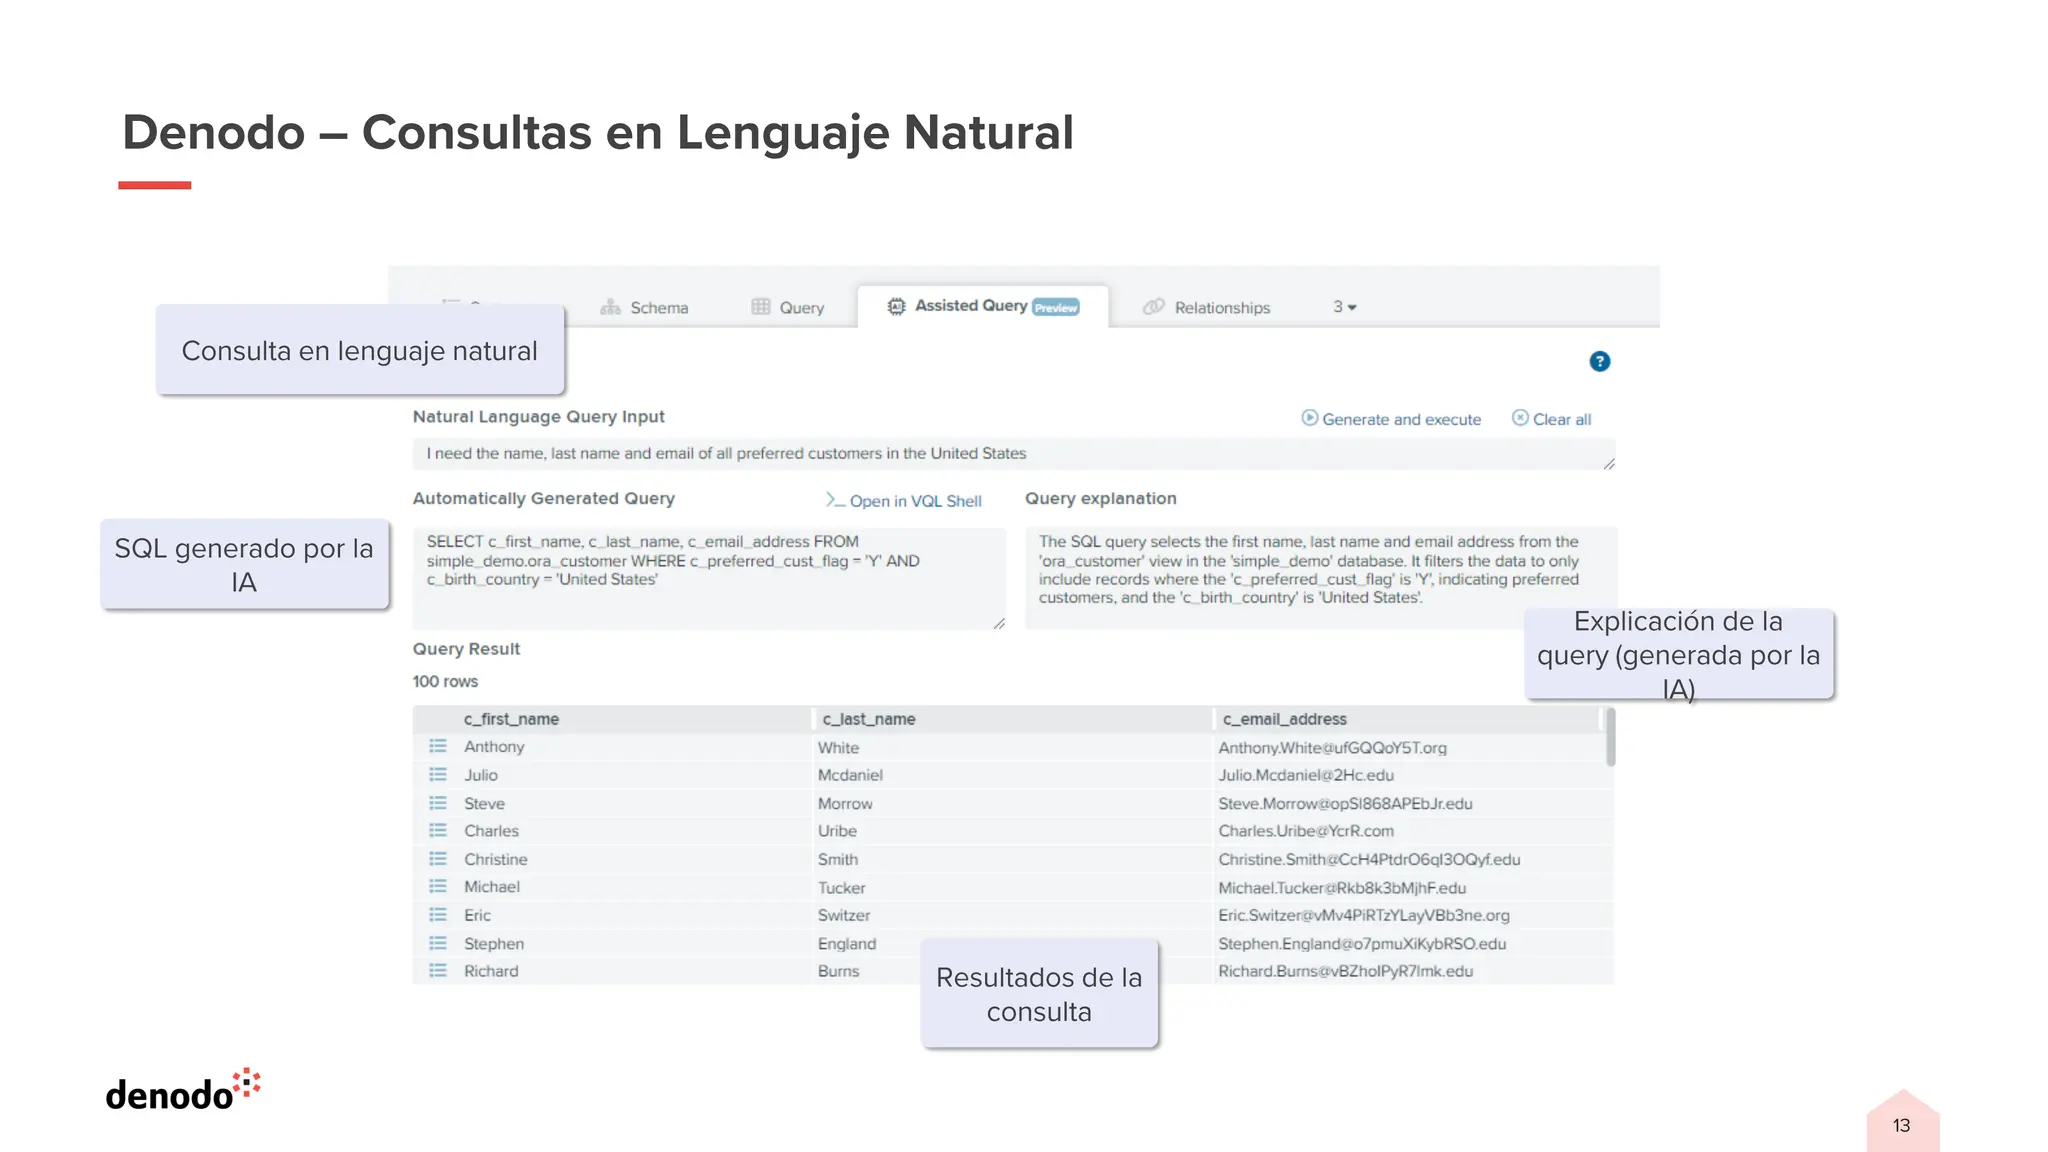Click the blue help question mark icon
The height and width of the screenshot is (1152, 2048).
[x=1599, y=362]
